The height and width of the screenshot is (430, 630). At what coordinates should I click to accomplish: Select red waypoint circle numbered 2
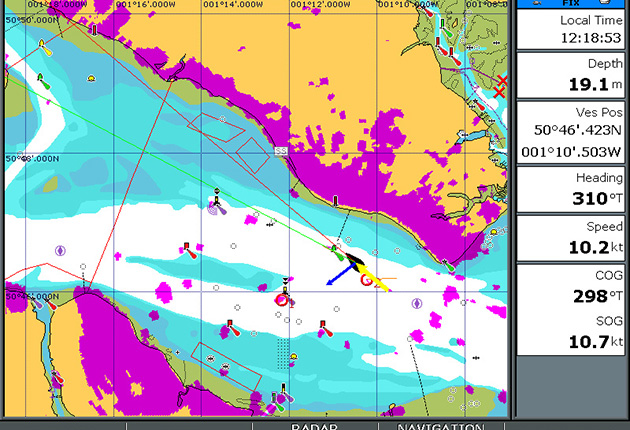click(x=367, y=280)
